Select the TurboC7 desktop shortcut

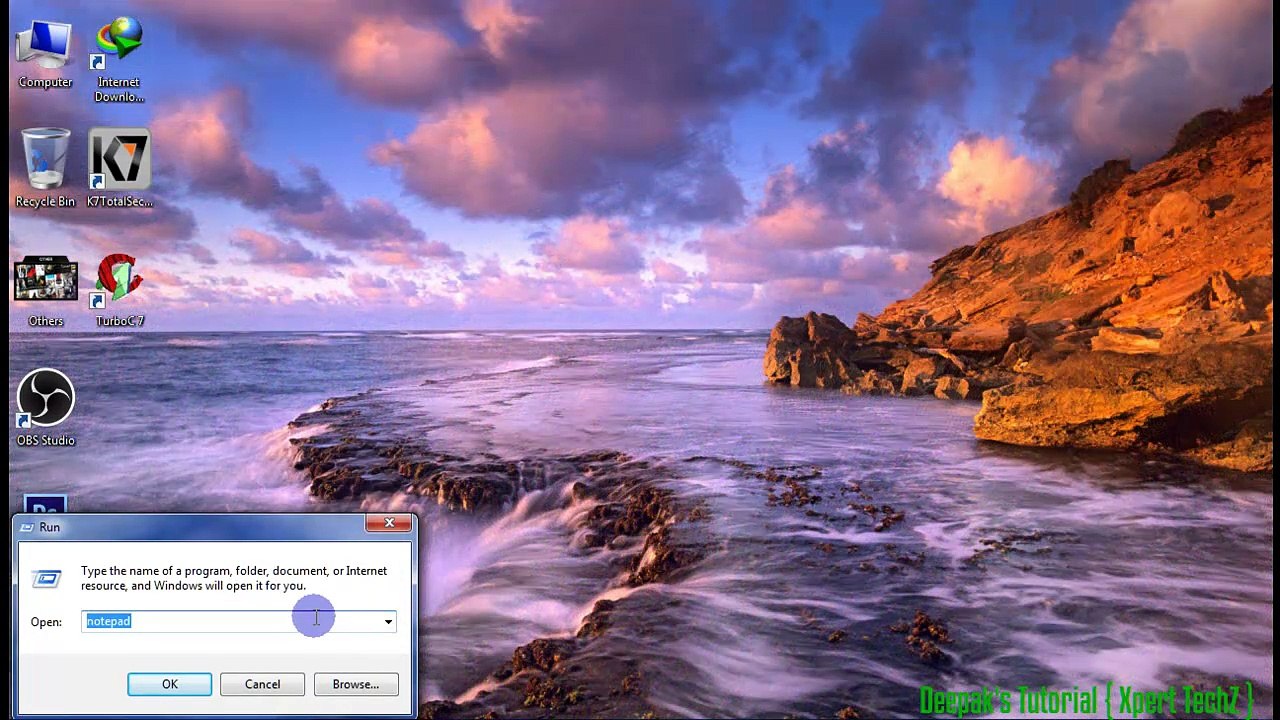pyautogui.click(x=119, y=291)
